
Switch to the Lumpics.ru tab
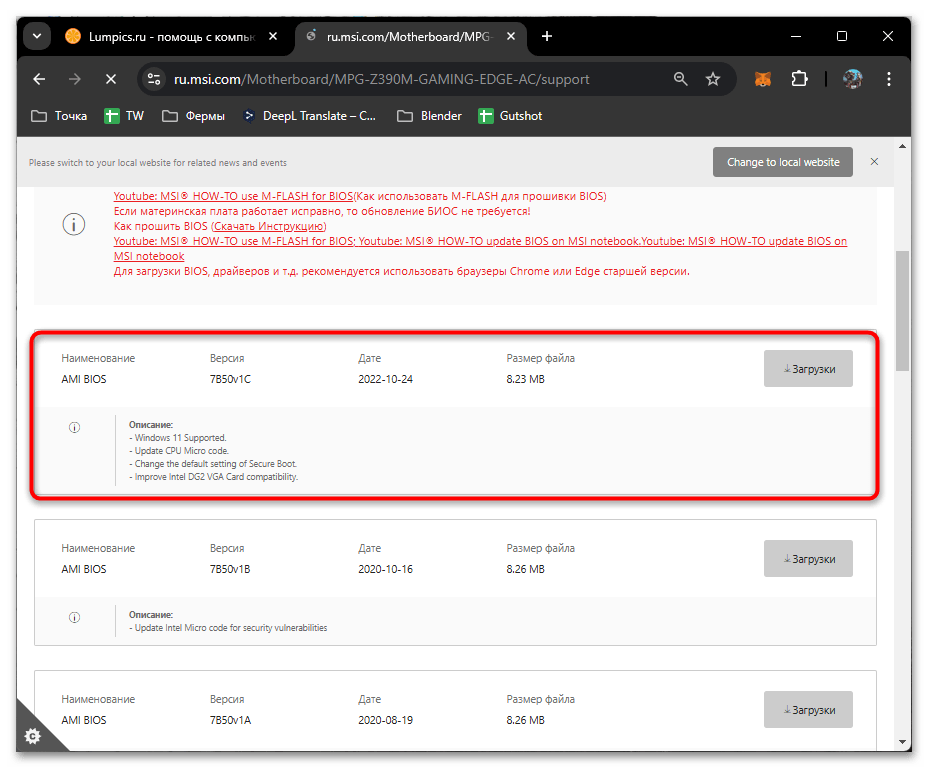(171, 37)
